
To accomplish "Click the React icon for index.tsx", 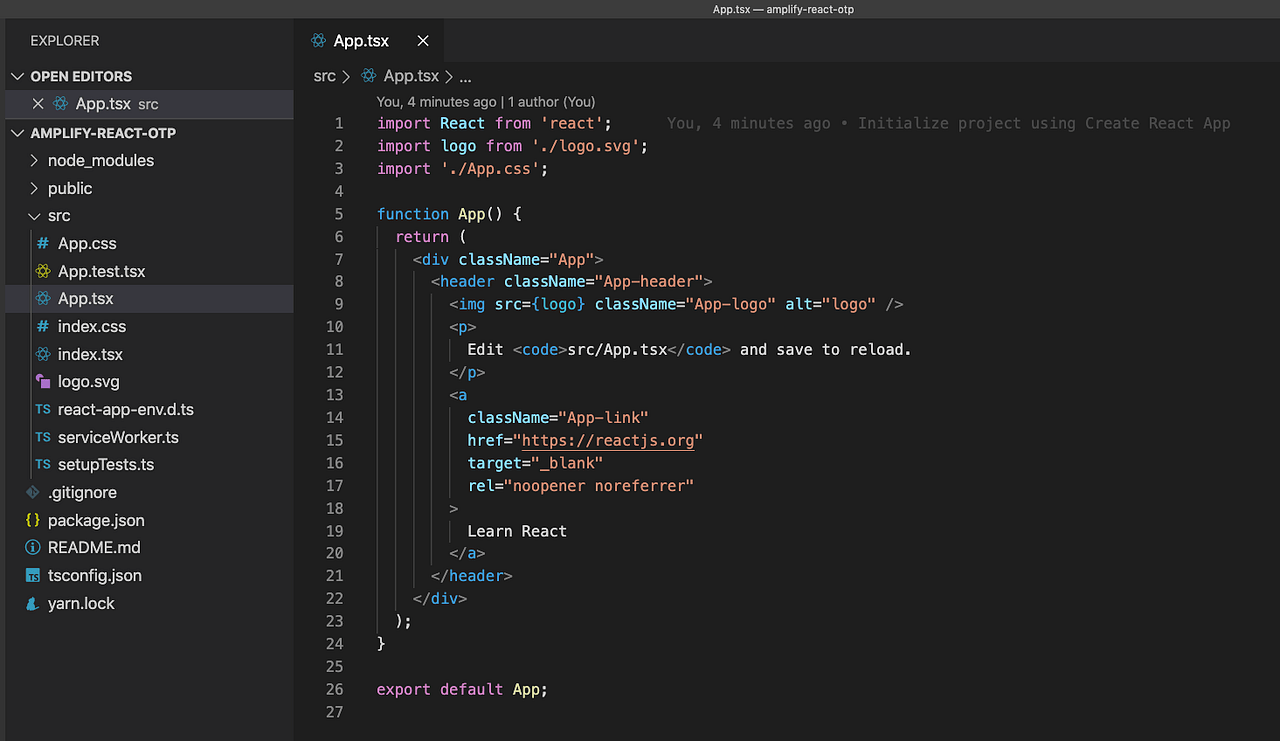I will (42, 354).
